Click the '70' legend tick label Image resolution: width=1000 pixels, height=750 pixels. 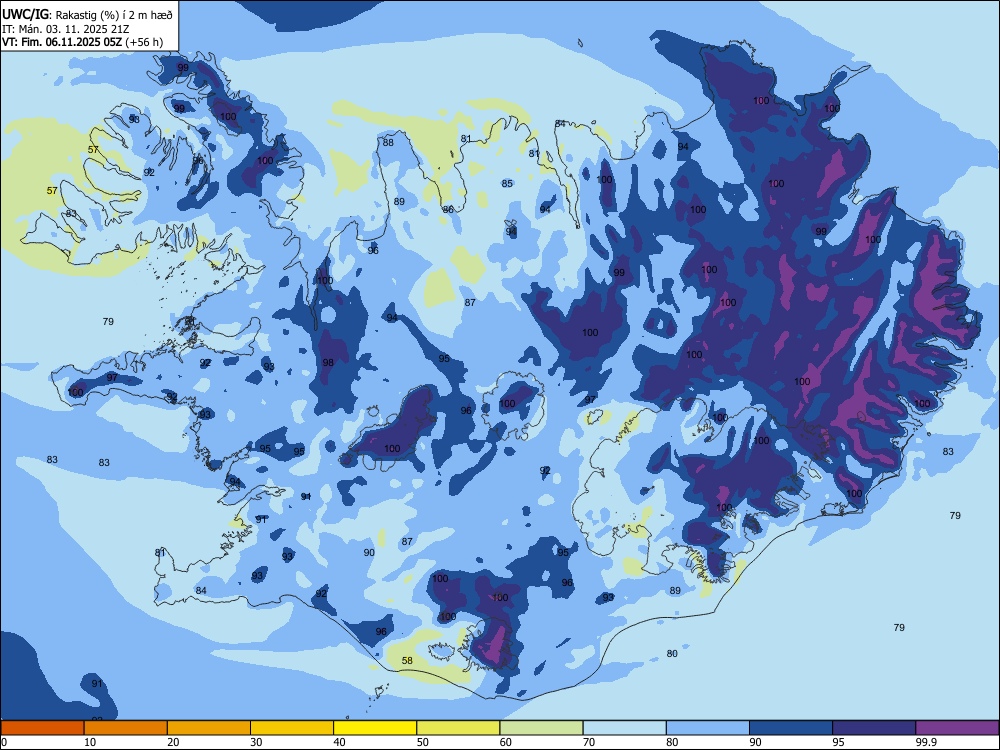click(x=589, y=742)
